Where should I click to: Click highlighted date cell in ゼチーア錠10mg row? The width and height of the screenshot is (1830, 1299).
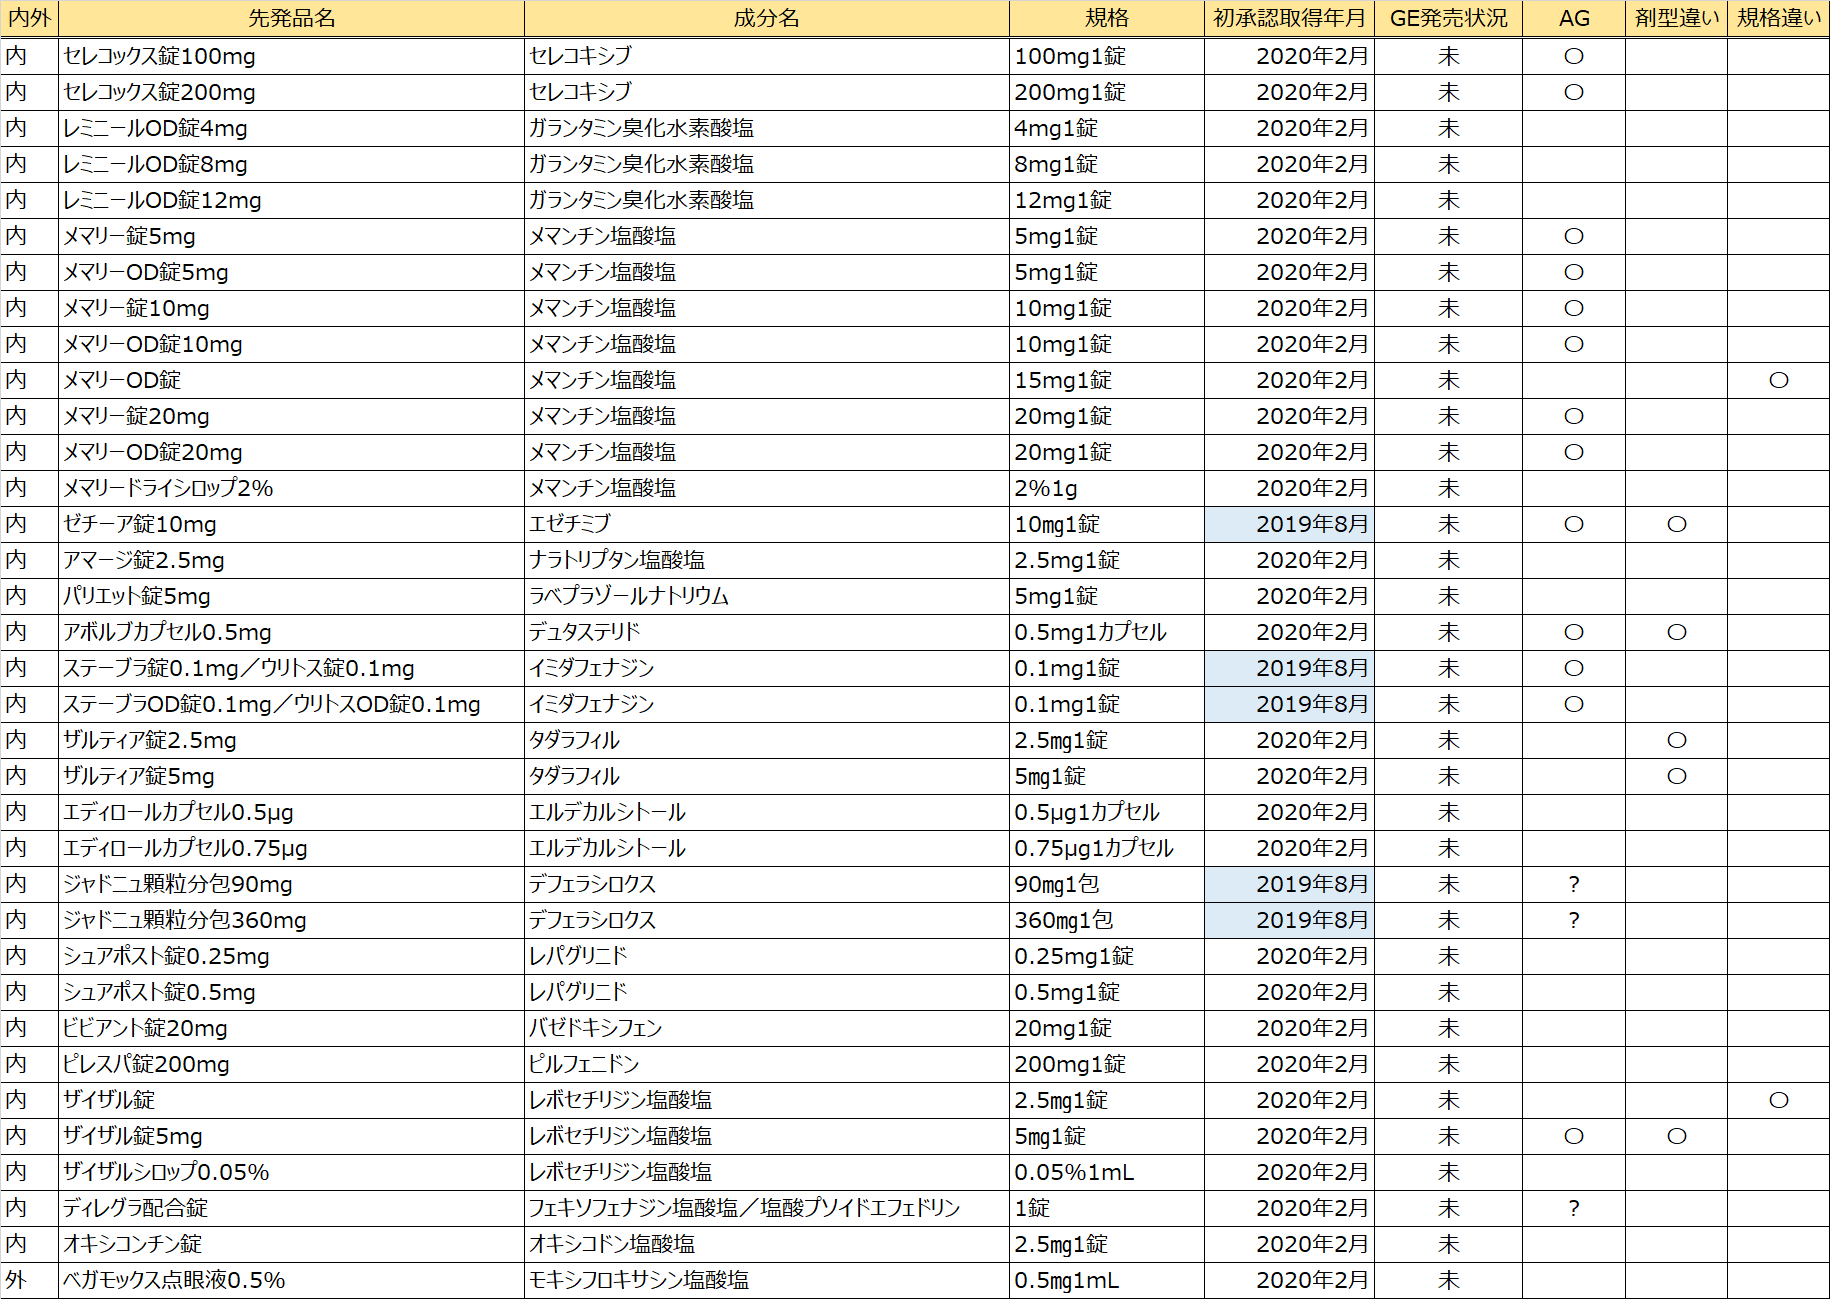(1289, 524)
